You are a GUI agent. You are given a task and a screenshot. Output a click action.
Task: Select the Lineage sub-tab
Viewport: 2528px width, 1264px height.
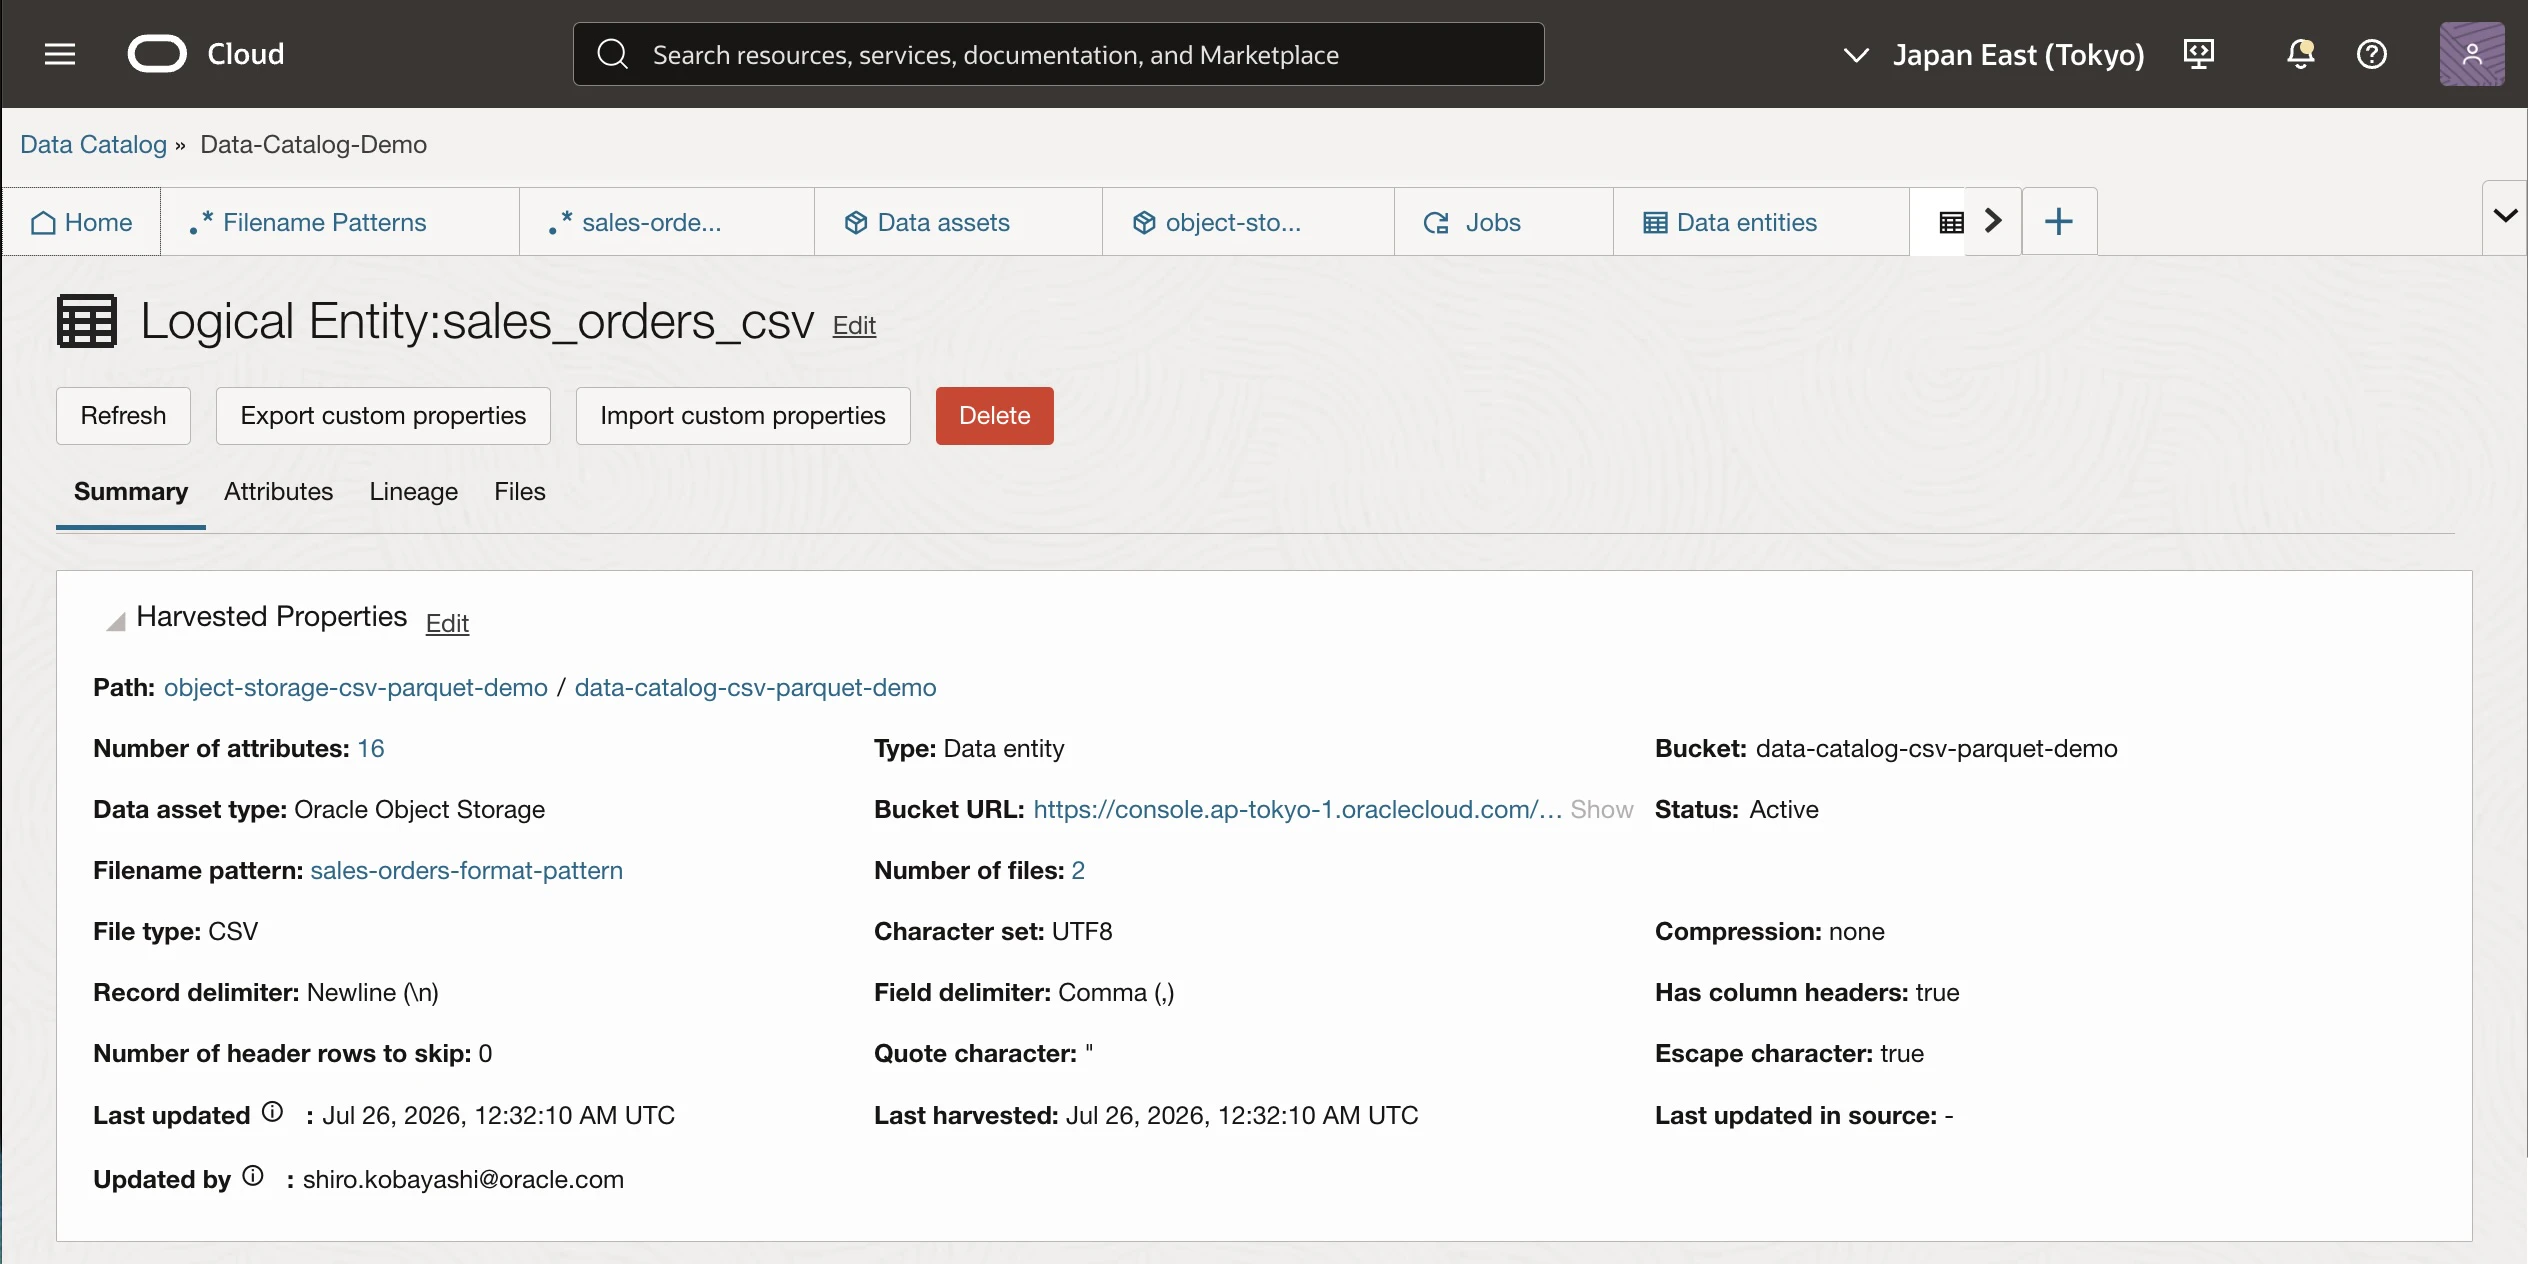(413, 491)
